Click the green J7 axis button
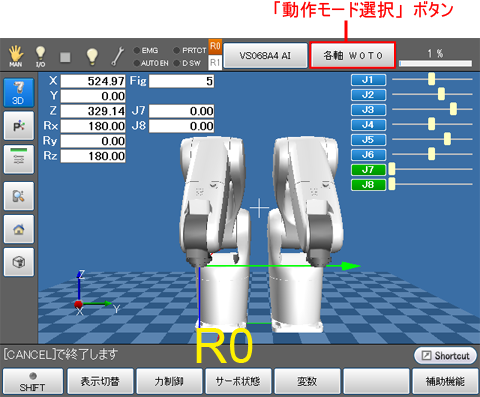The height and width of the screenshot is (397, 480). 368,170
